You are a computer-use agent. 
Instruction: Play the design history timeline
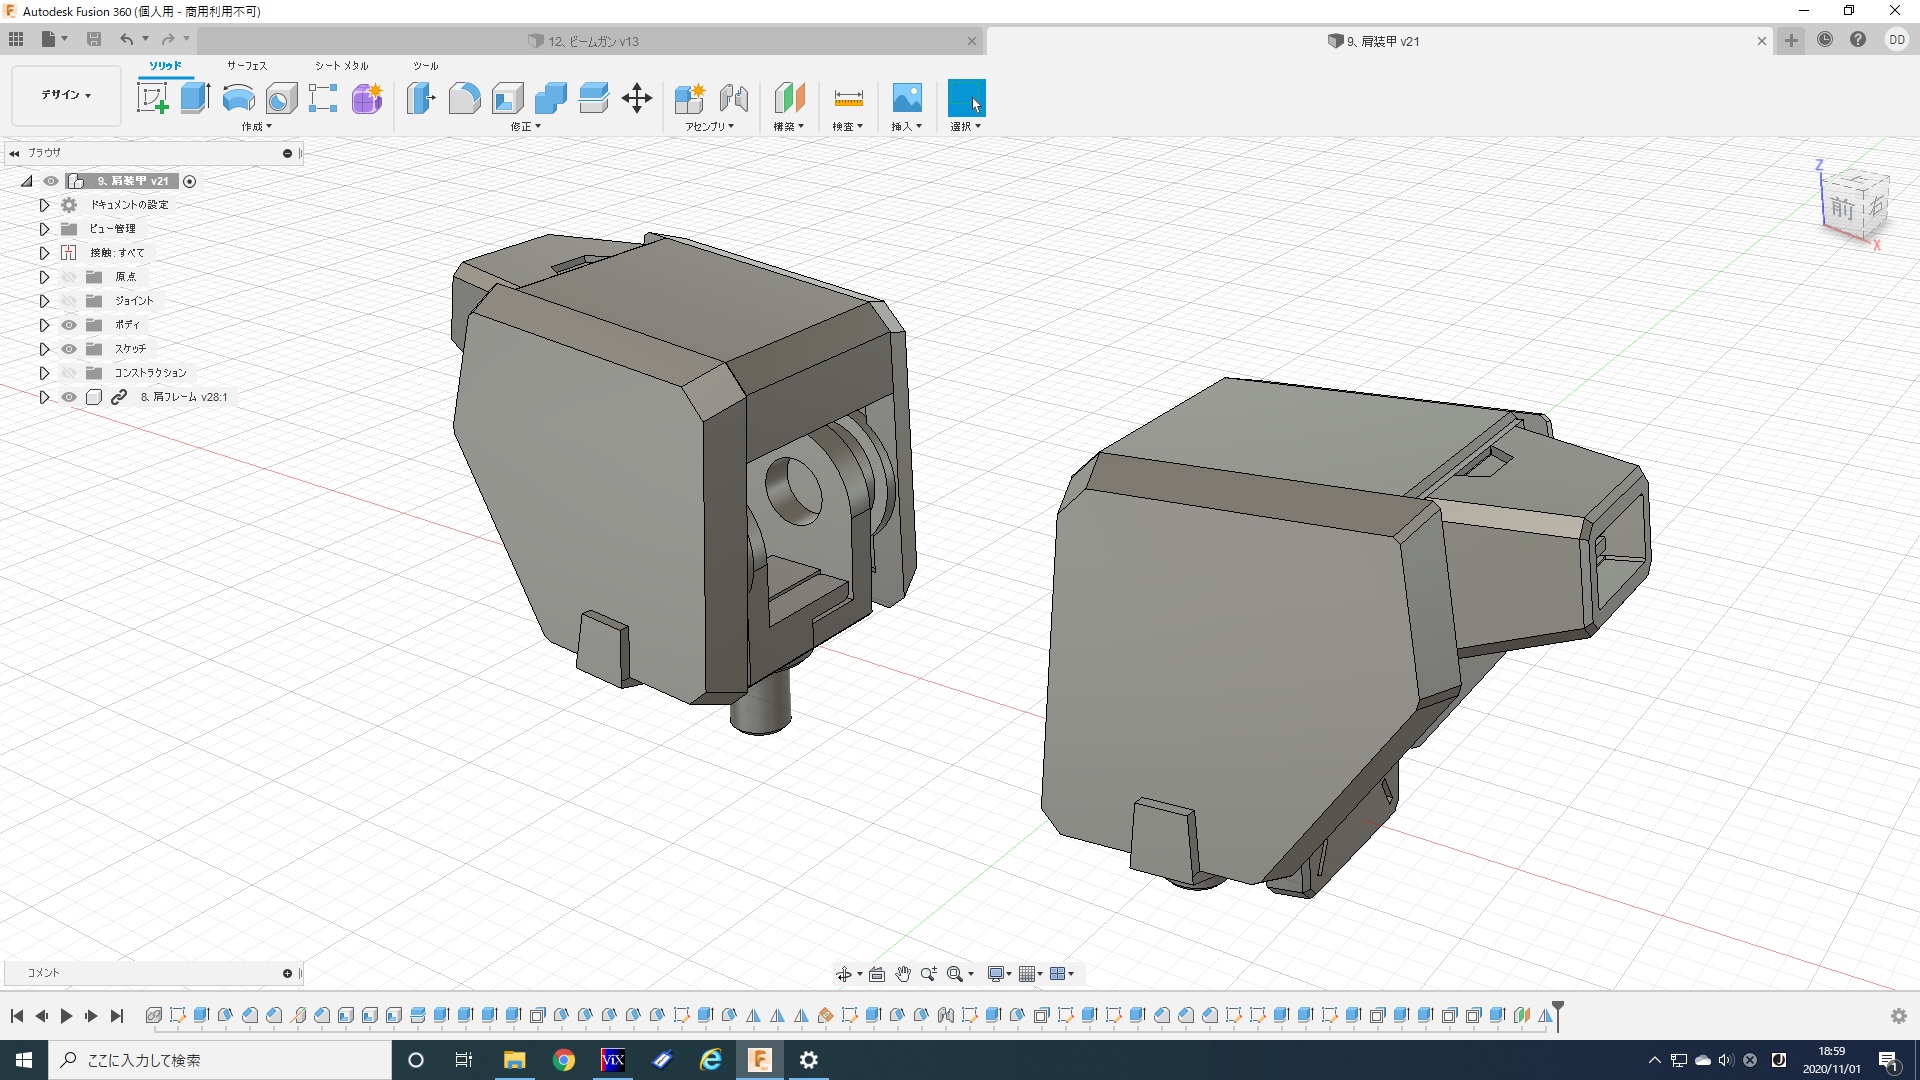[x=66, y=1016]
